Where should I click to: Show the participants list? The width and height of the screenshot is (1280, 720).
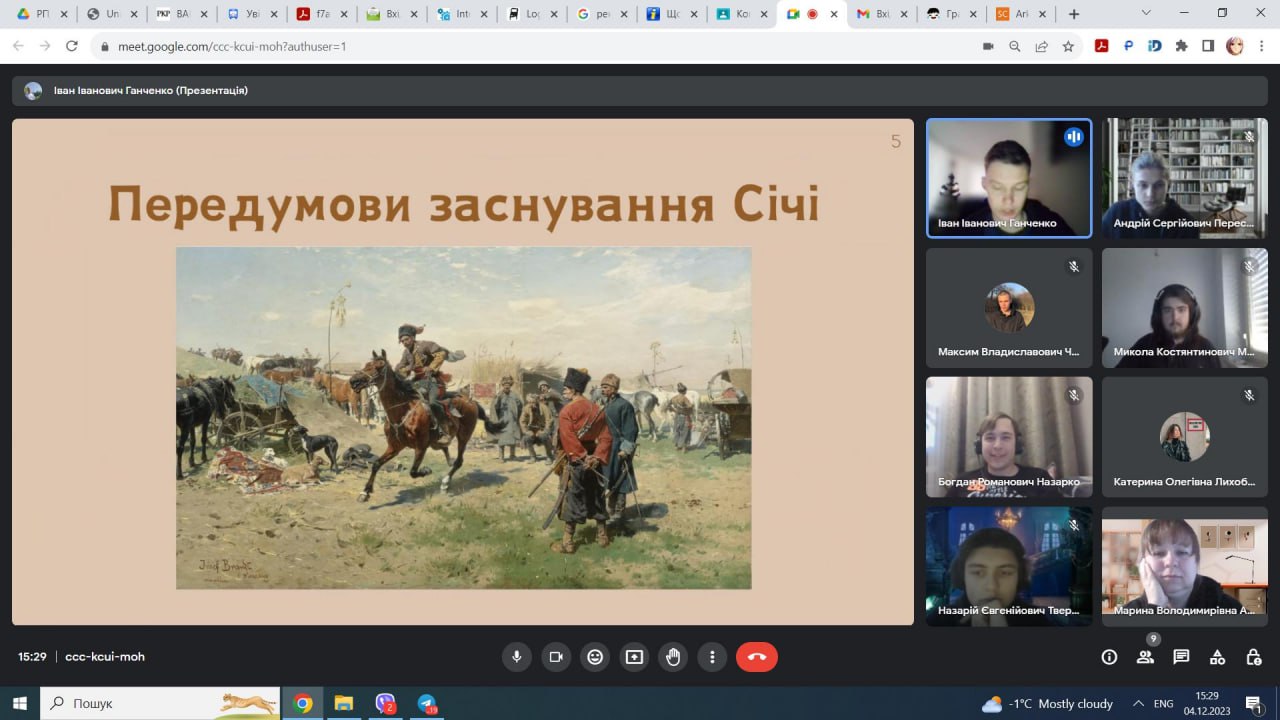1145,657
